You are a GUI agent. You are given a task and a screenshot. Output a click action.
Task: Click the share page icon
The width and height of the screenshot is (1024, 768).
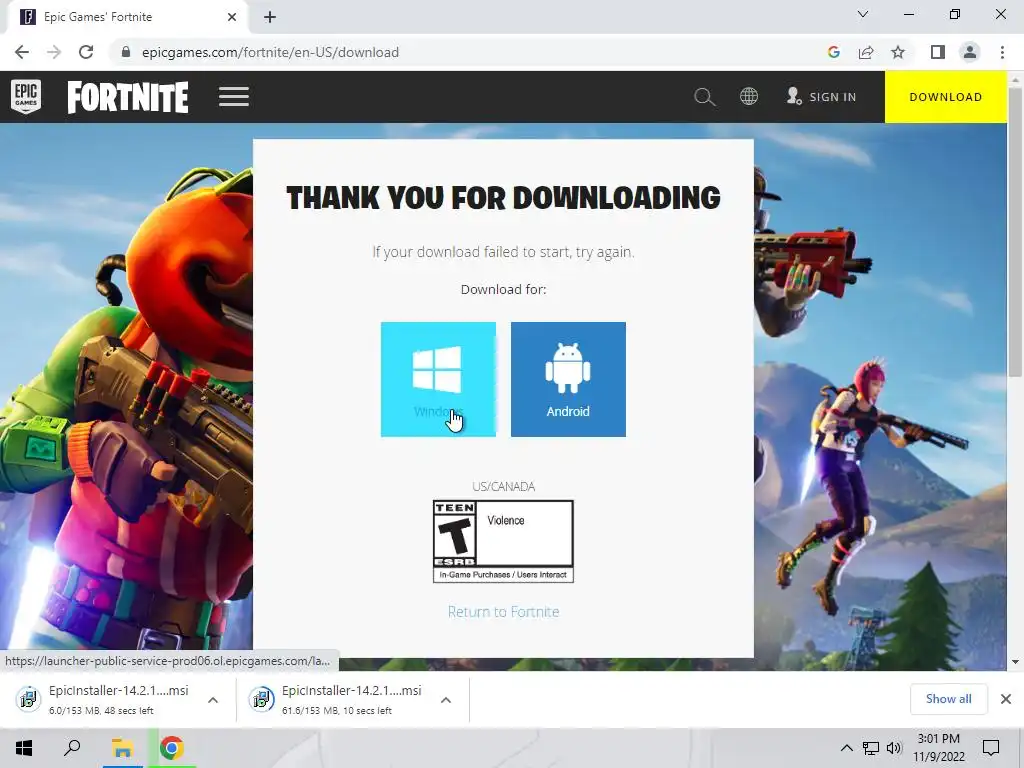866,52
